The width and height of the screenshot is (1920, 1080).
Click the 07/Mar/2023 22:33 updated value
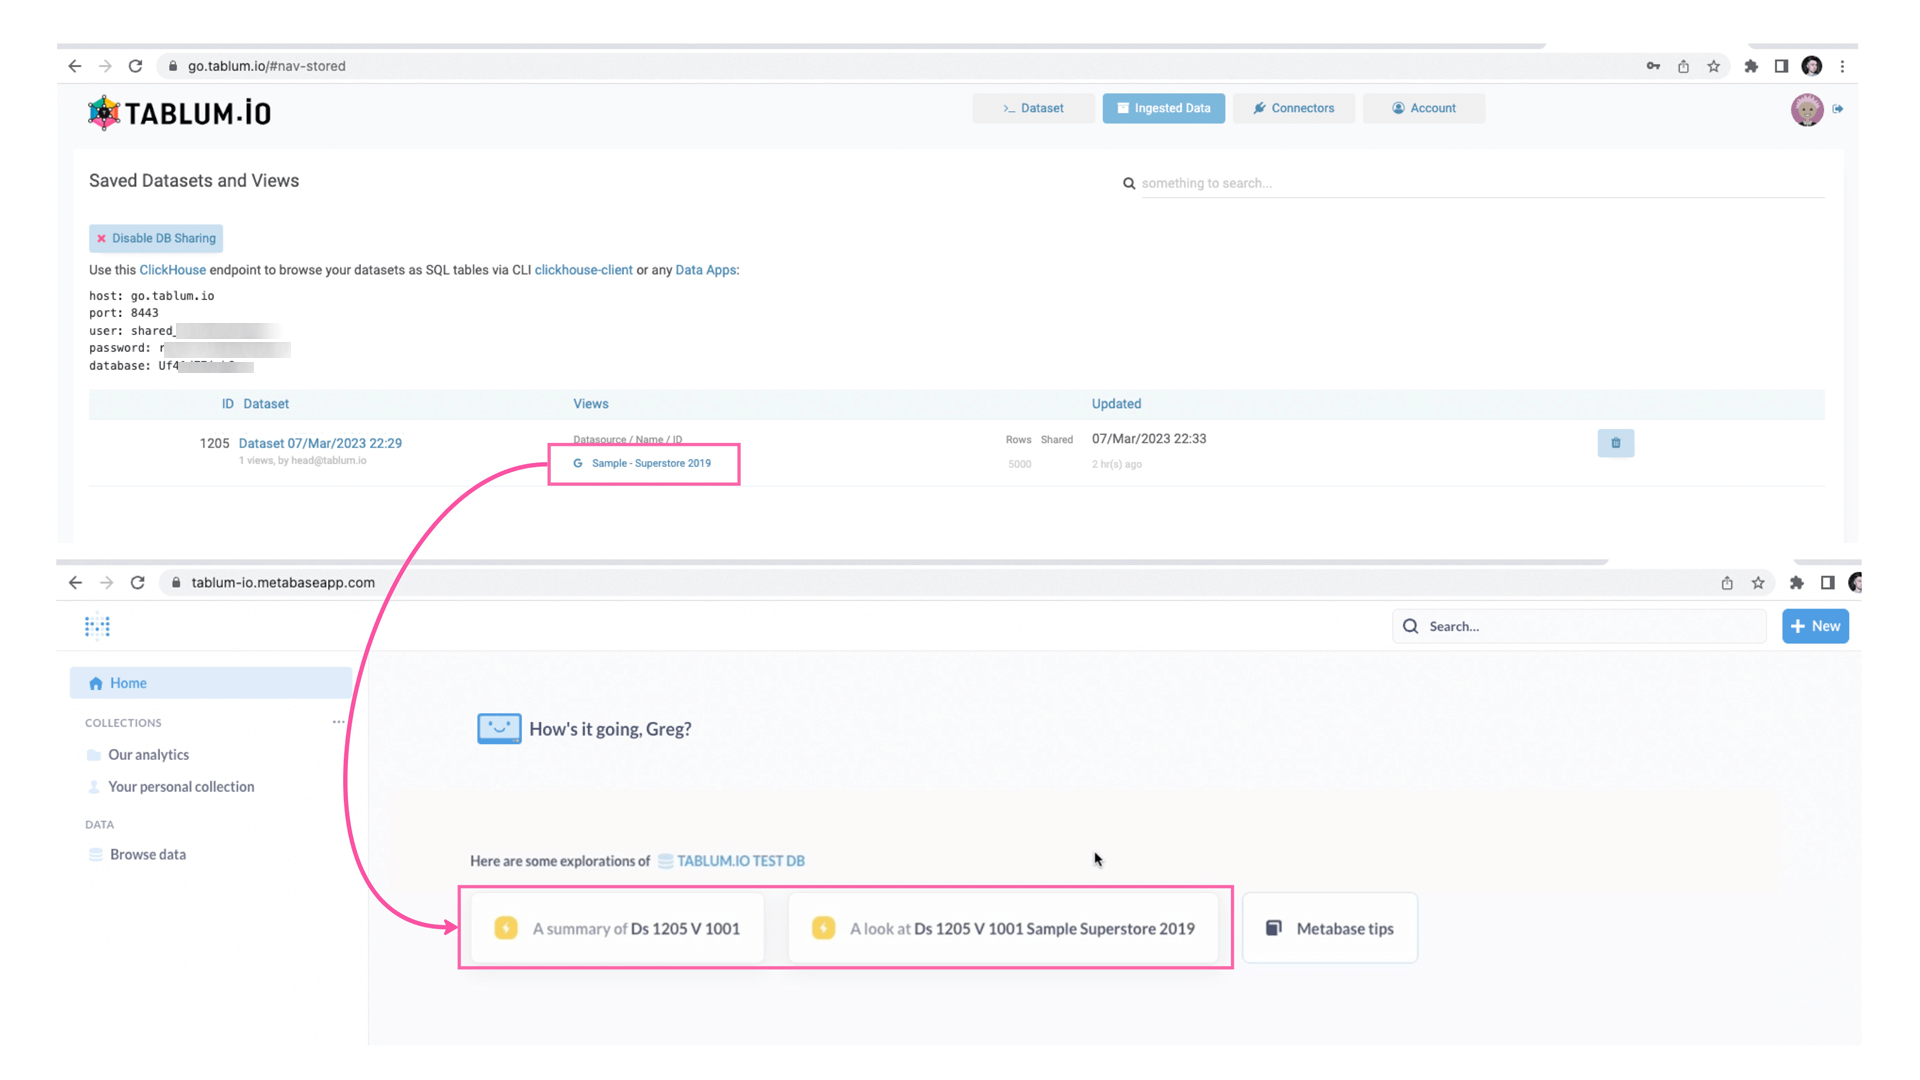point(1149,439)
